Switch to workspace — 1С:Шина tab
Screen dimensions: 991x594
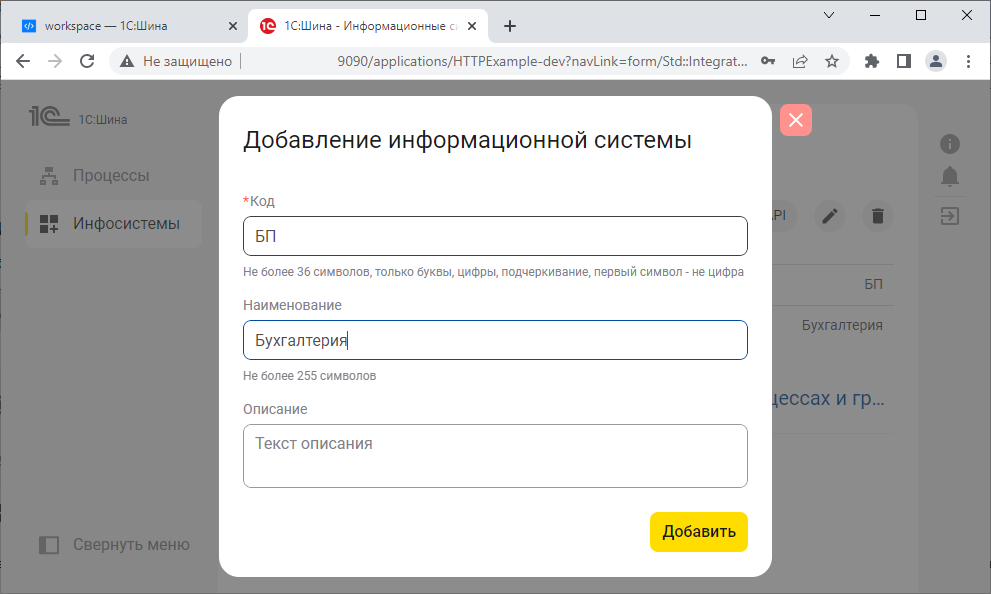point(118,26)
